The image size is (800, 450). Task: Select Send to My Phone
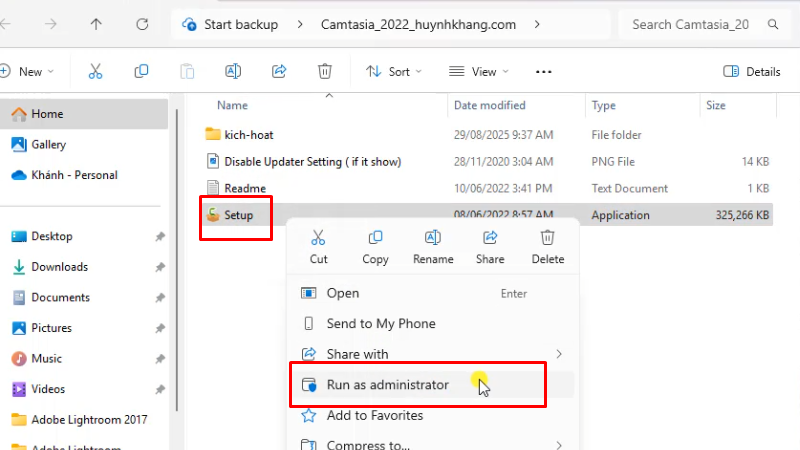coord(433,323)
